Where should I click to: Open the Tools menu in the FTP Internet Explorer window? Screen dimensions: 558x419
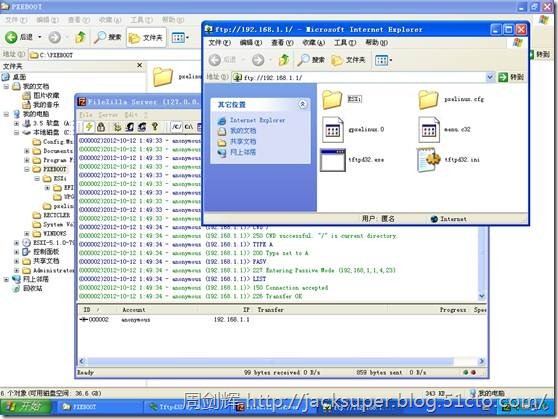345,43
